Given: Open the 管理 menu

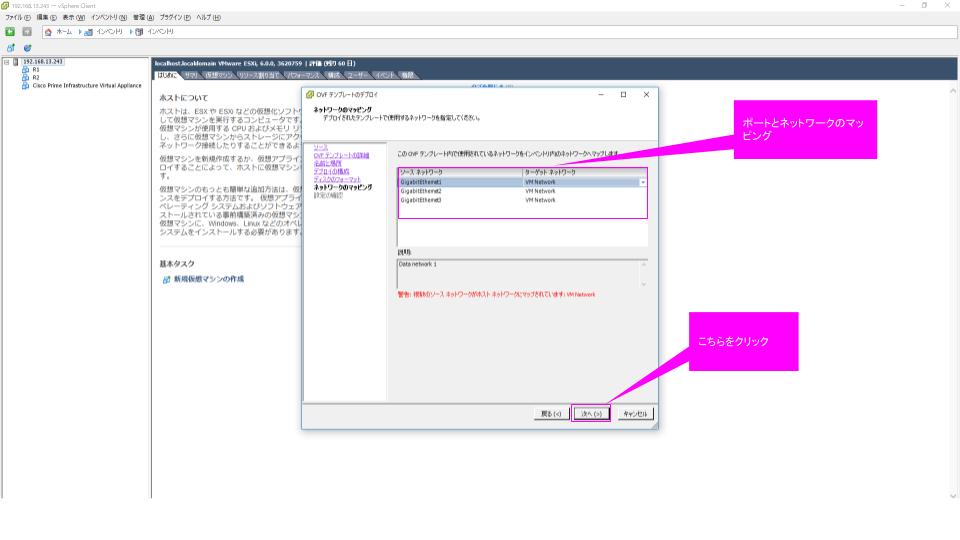Looking at the screenshot, I should [143, 18].
